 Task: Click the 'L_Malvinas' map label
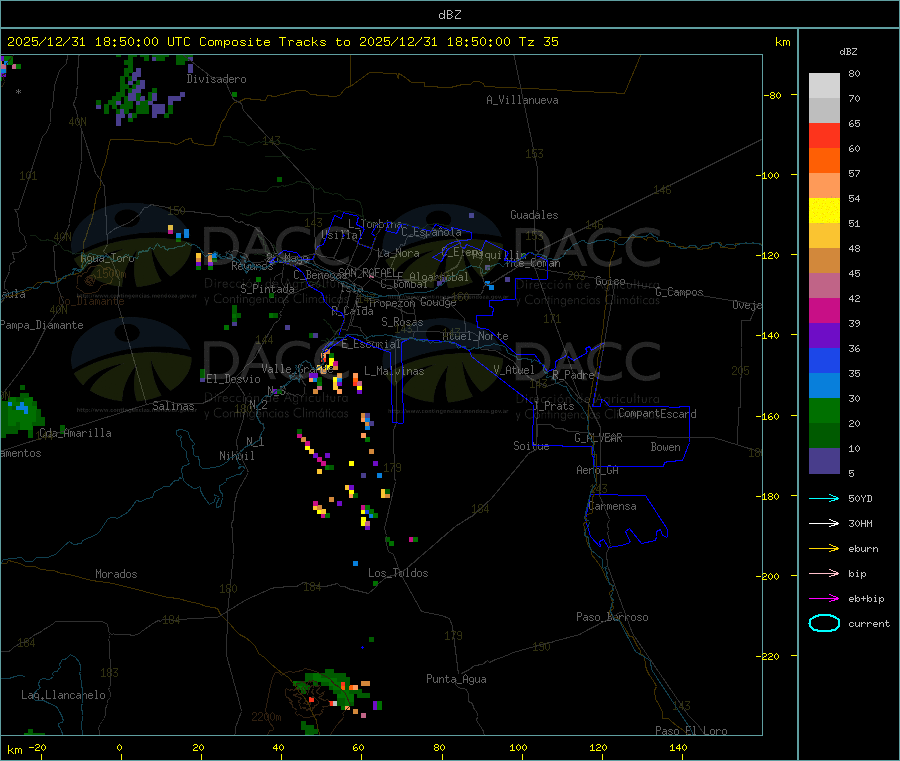394,371
